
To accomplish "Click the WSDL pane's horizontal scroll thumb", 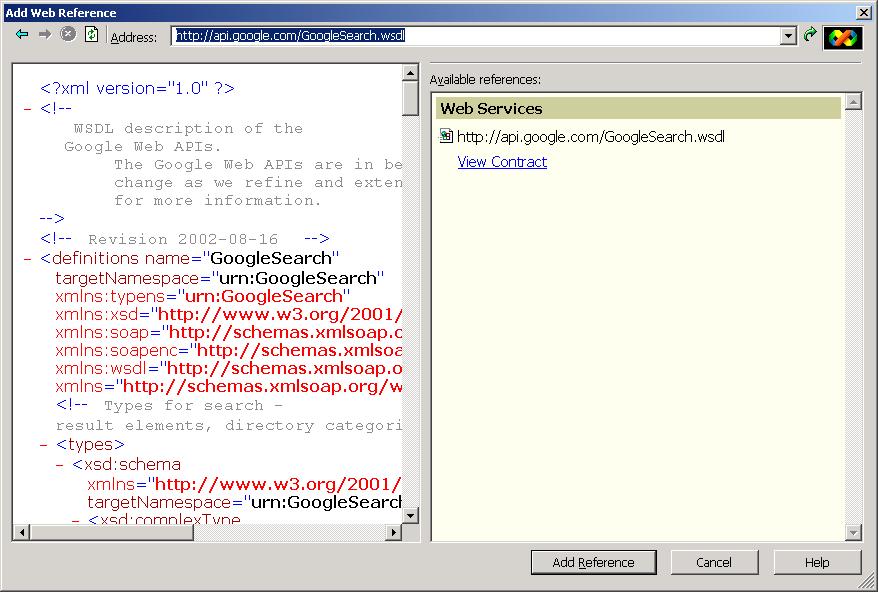I will 112,532.
